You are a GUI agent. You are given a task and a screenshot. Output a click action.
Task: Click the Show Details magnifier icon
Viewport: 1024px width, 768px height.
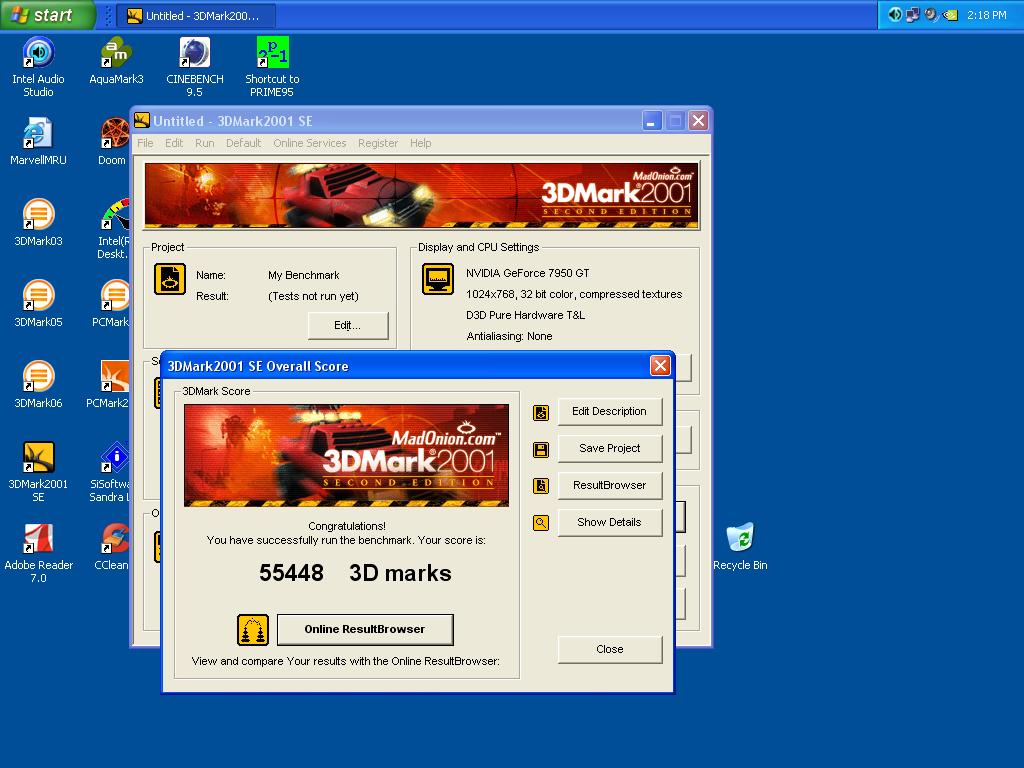click(541, 522)
